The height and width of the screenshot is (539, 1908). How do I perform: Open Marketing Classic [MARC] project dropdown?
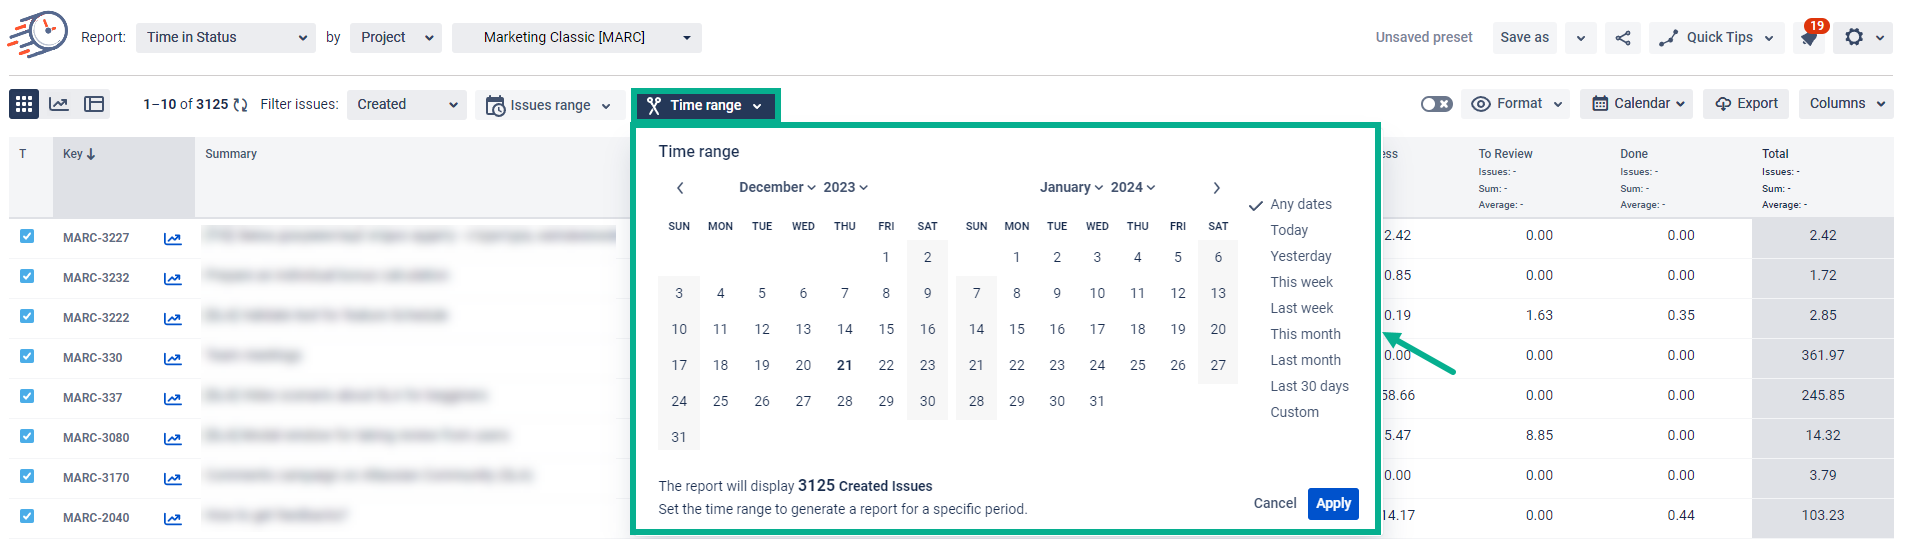[x=577, y=38]
